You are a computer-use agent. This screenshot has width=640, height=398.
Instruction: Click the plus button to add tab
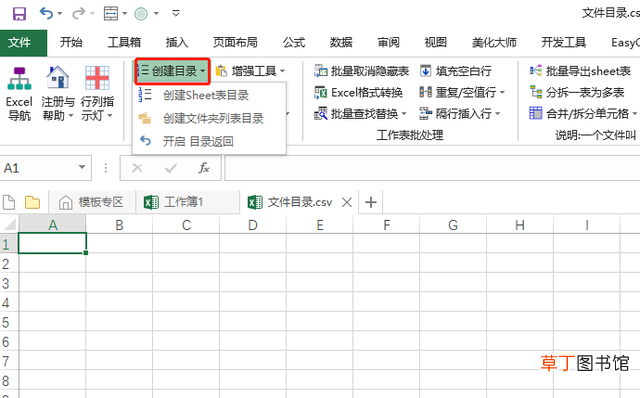[x=371, y=202]
